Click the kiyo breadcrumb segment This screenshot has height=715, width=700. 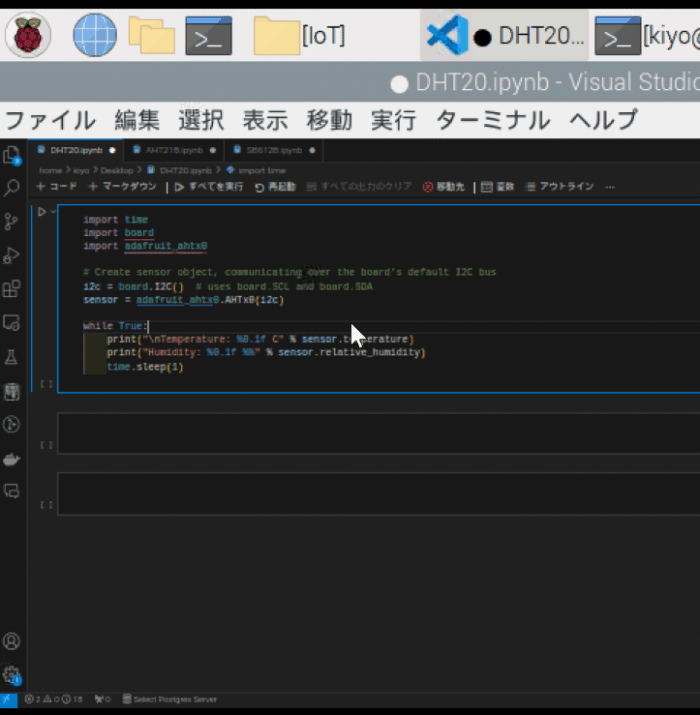pyautogui.click(x=81, y=171)
